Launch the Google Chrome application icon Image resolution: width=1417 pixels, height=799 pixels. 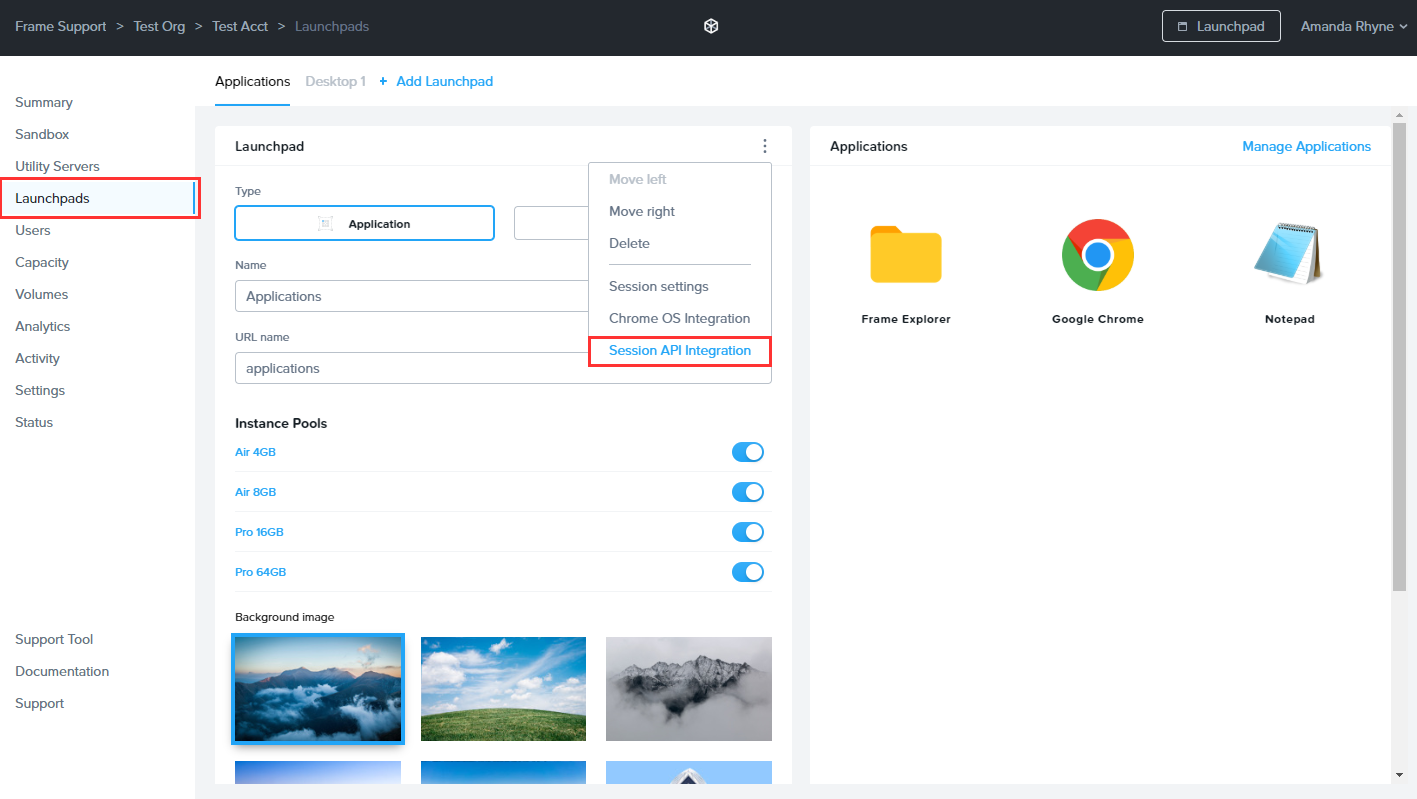point(1097,255)
